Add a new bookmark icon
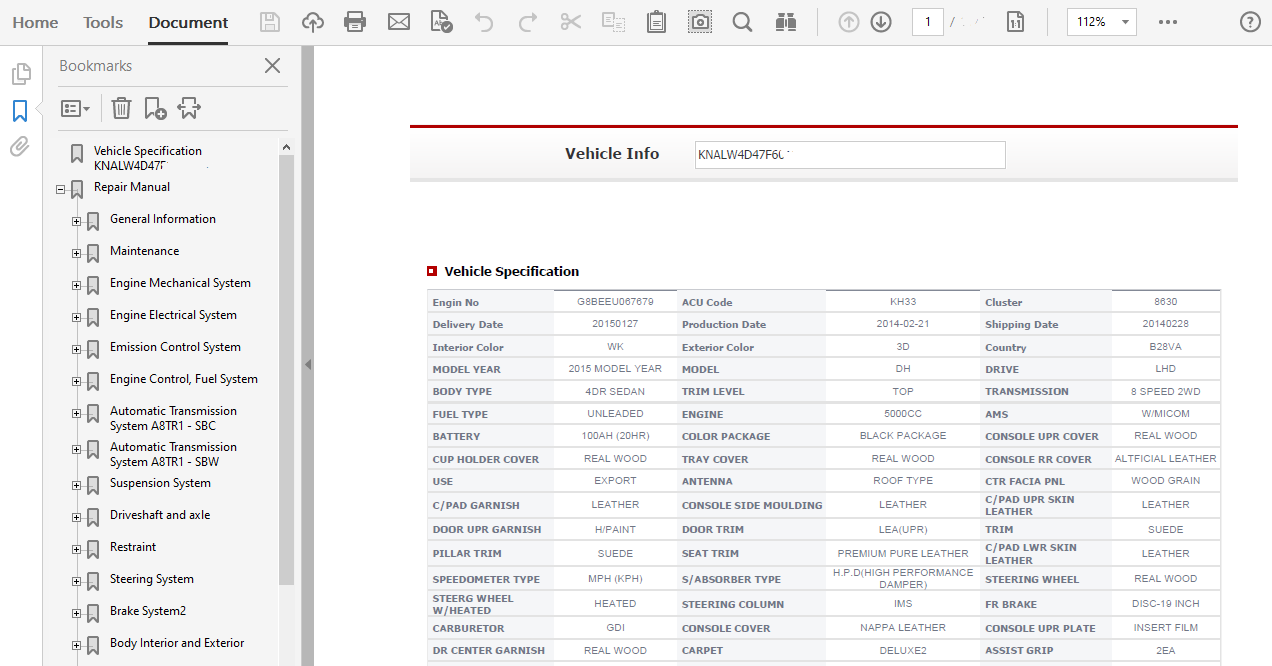This screenshot has height=666, width=1272. click(x=155, y=108)
